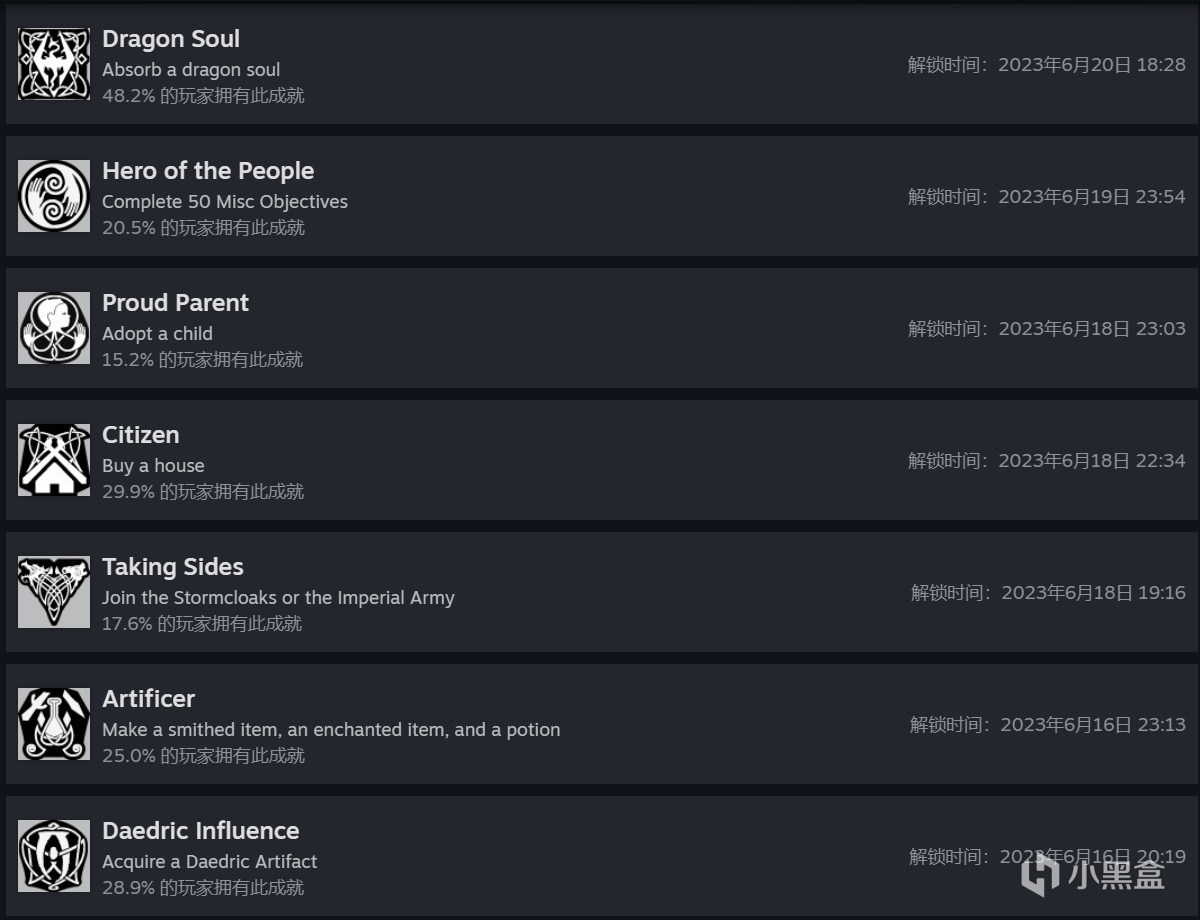Click the Artificer achievement icon
Screen dimensions: 1200x920
[x=54, y=724]
